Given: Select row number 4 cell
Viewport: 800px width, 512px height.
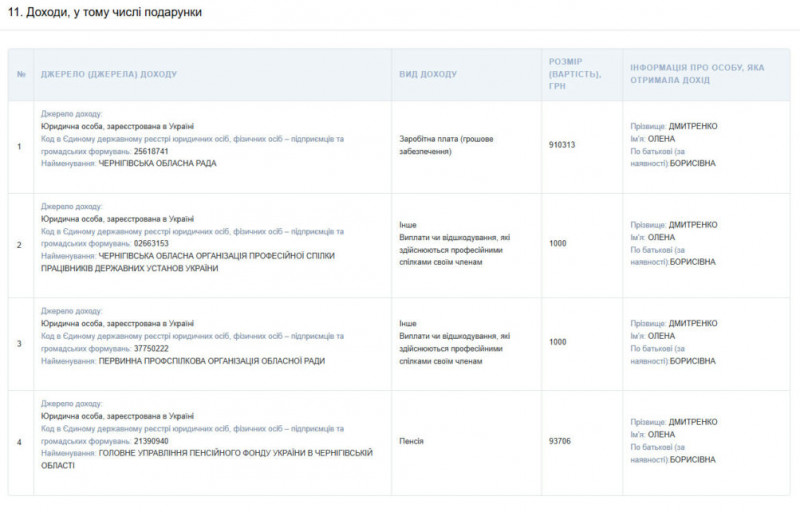Looking at the screenshot, I should coord(20,441).
